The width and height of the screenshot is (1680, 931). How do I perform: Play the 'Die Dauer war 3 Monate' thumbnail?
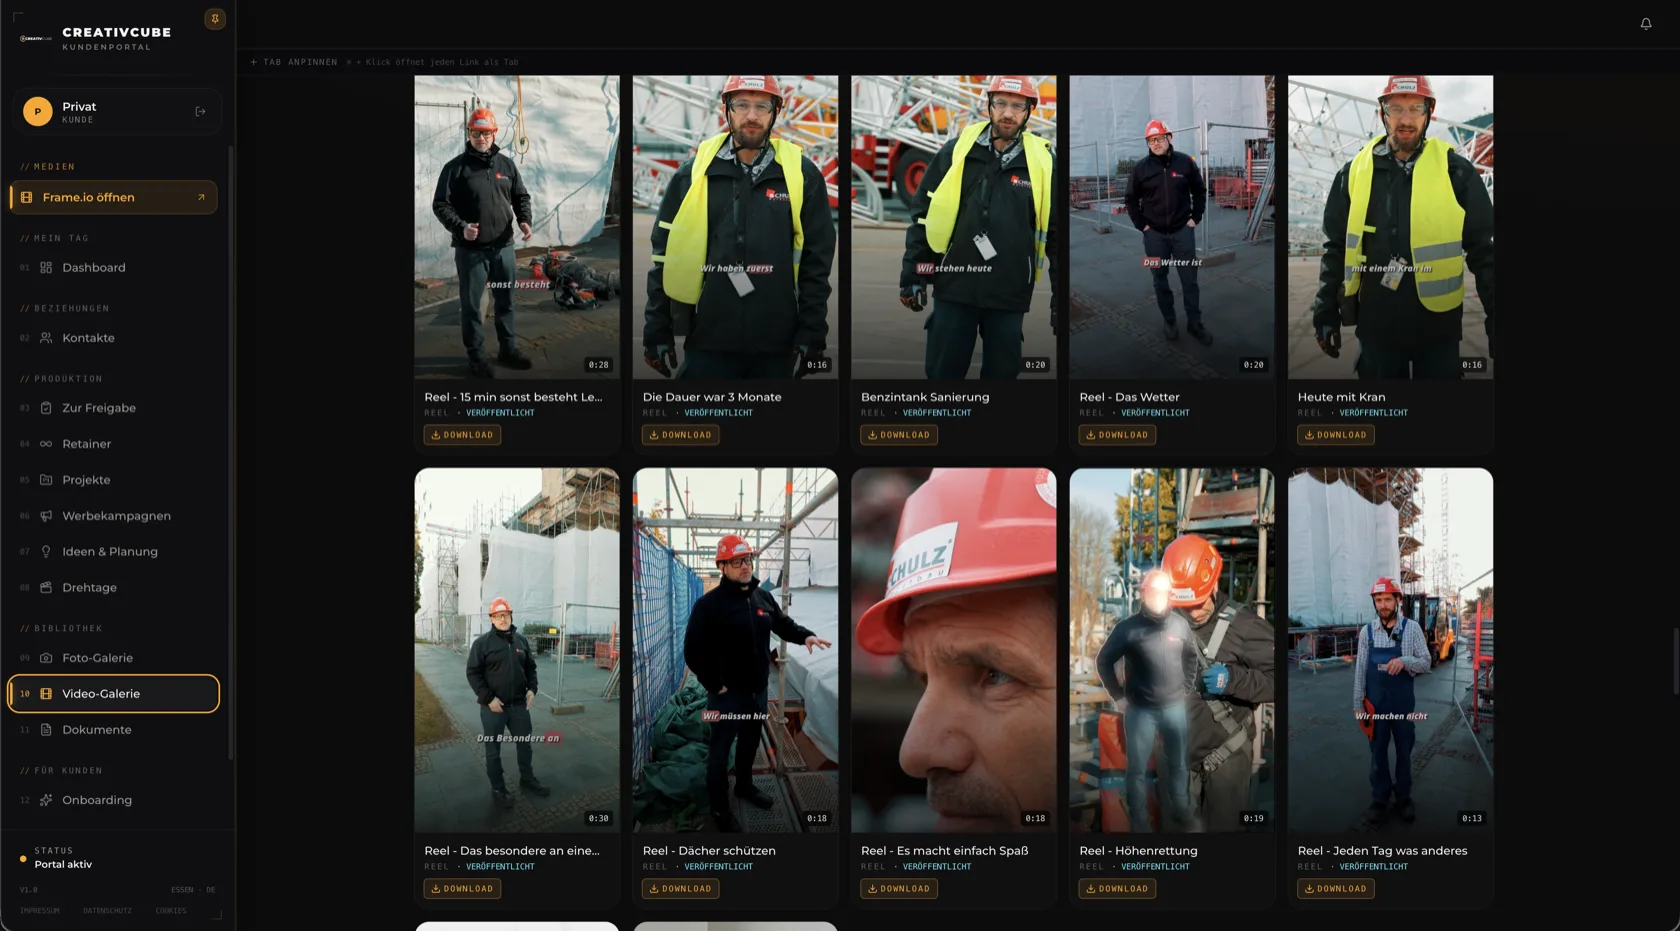pyautogui.click(x=735, y=227)
